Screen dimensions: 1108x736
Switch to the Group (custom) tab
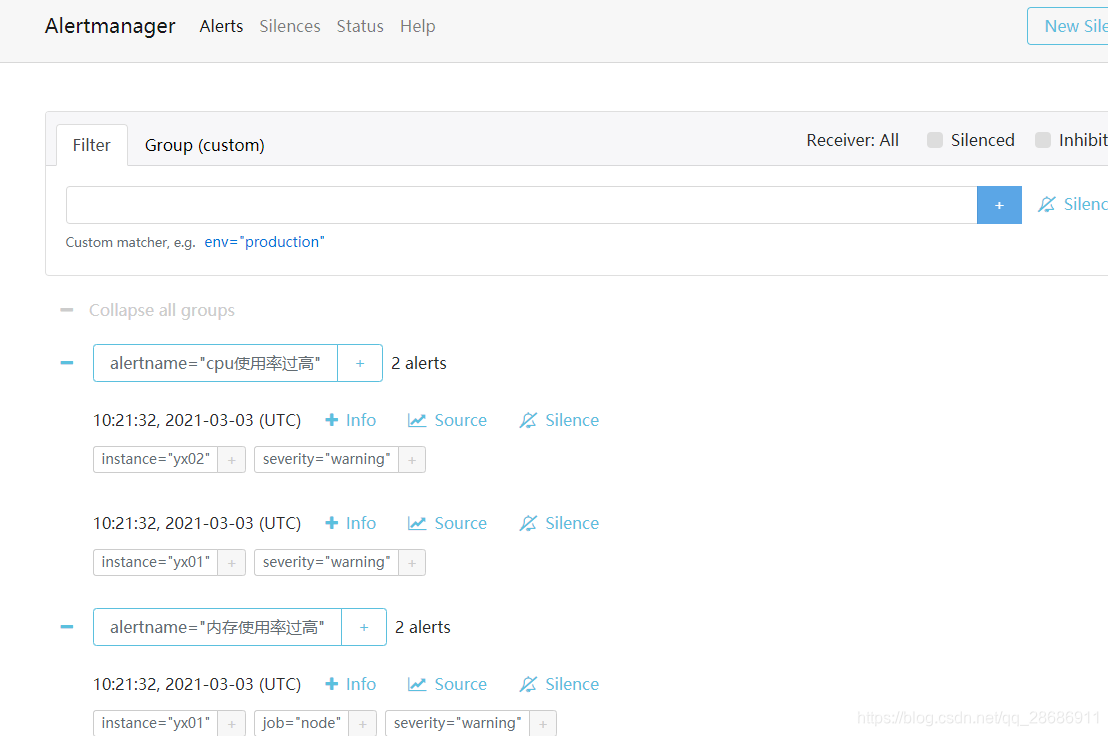click(204, 145)
